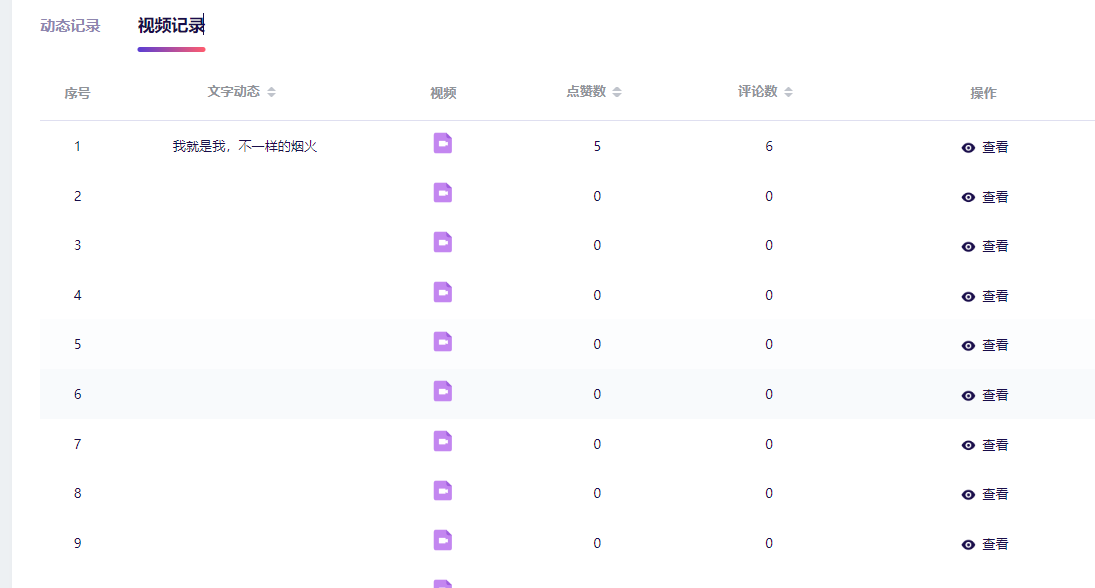Click the 查看 link in row 2
Screen dimensions: 1095x588
995,197
